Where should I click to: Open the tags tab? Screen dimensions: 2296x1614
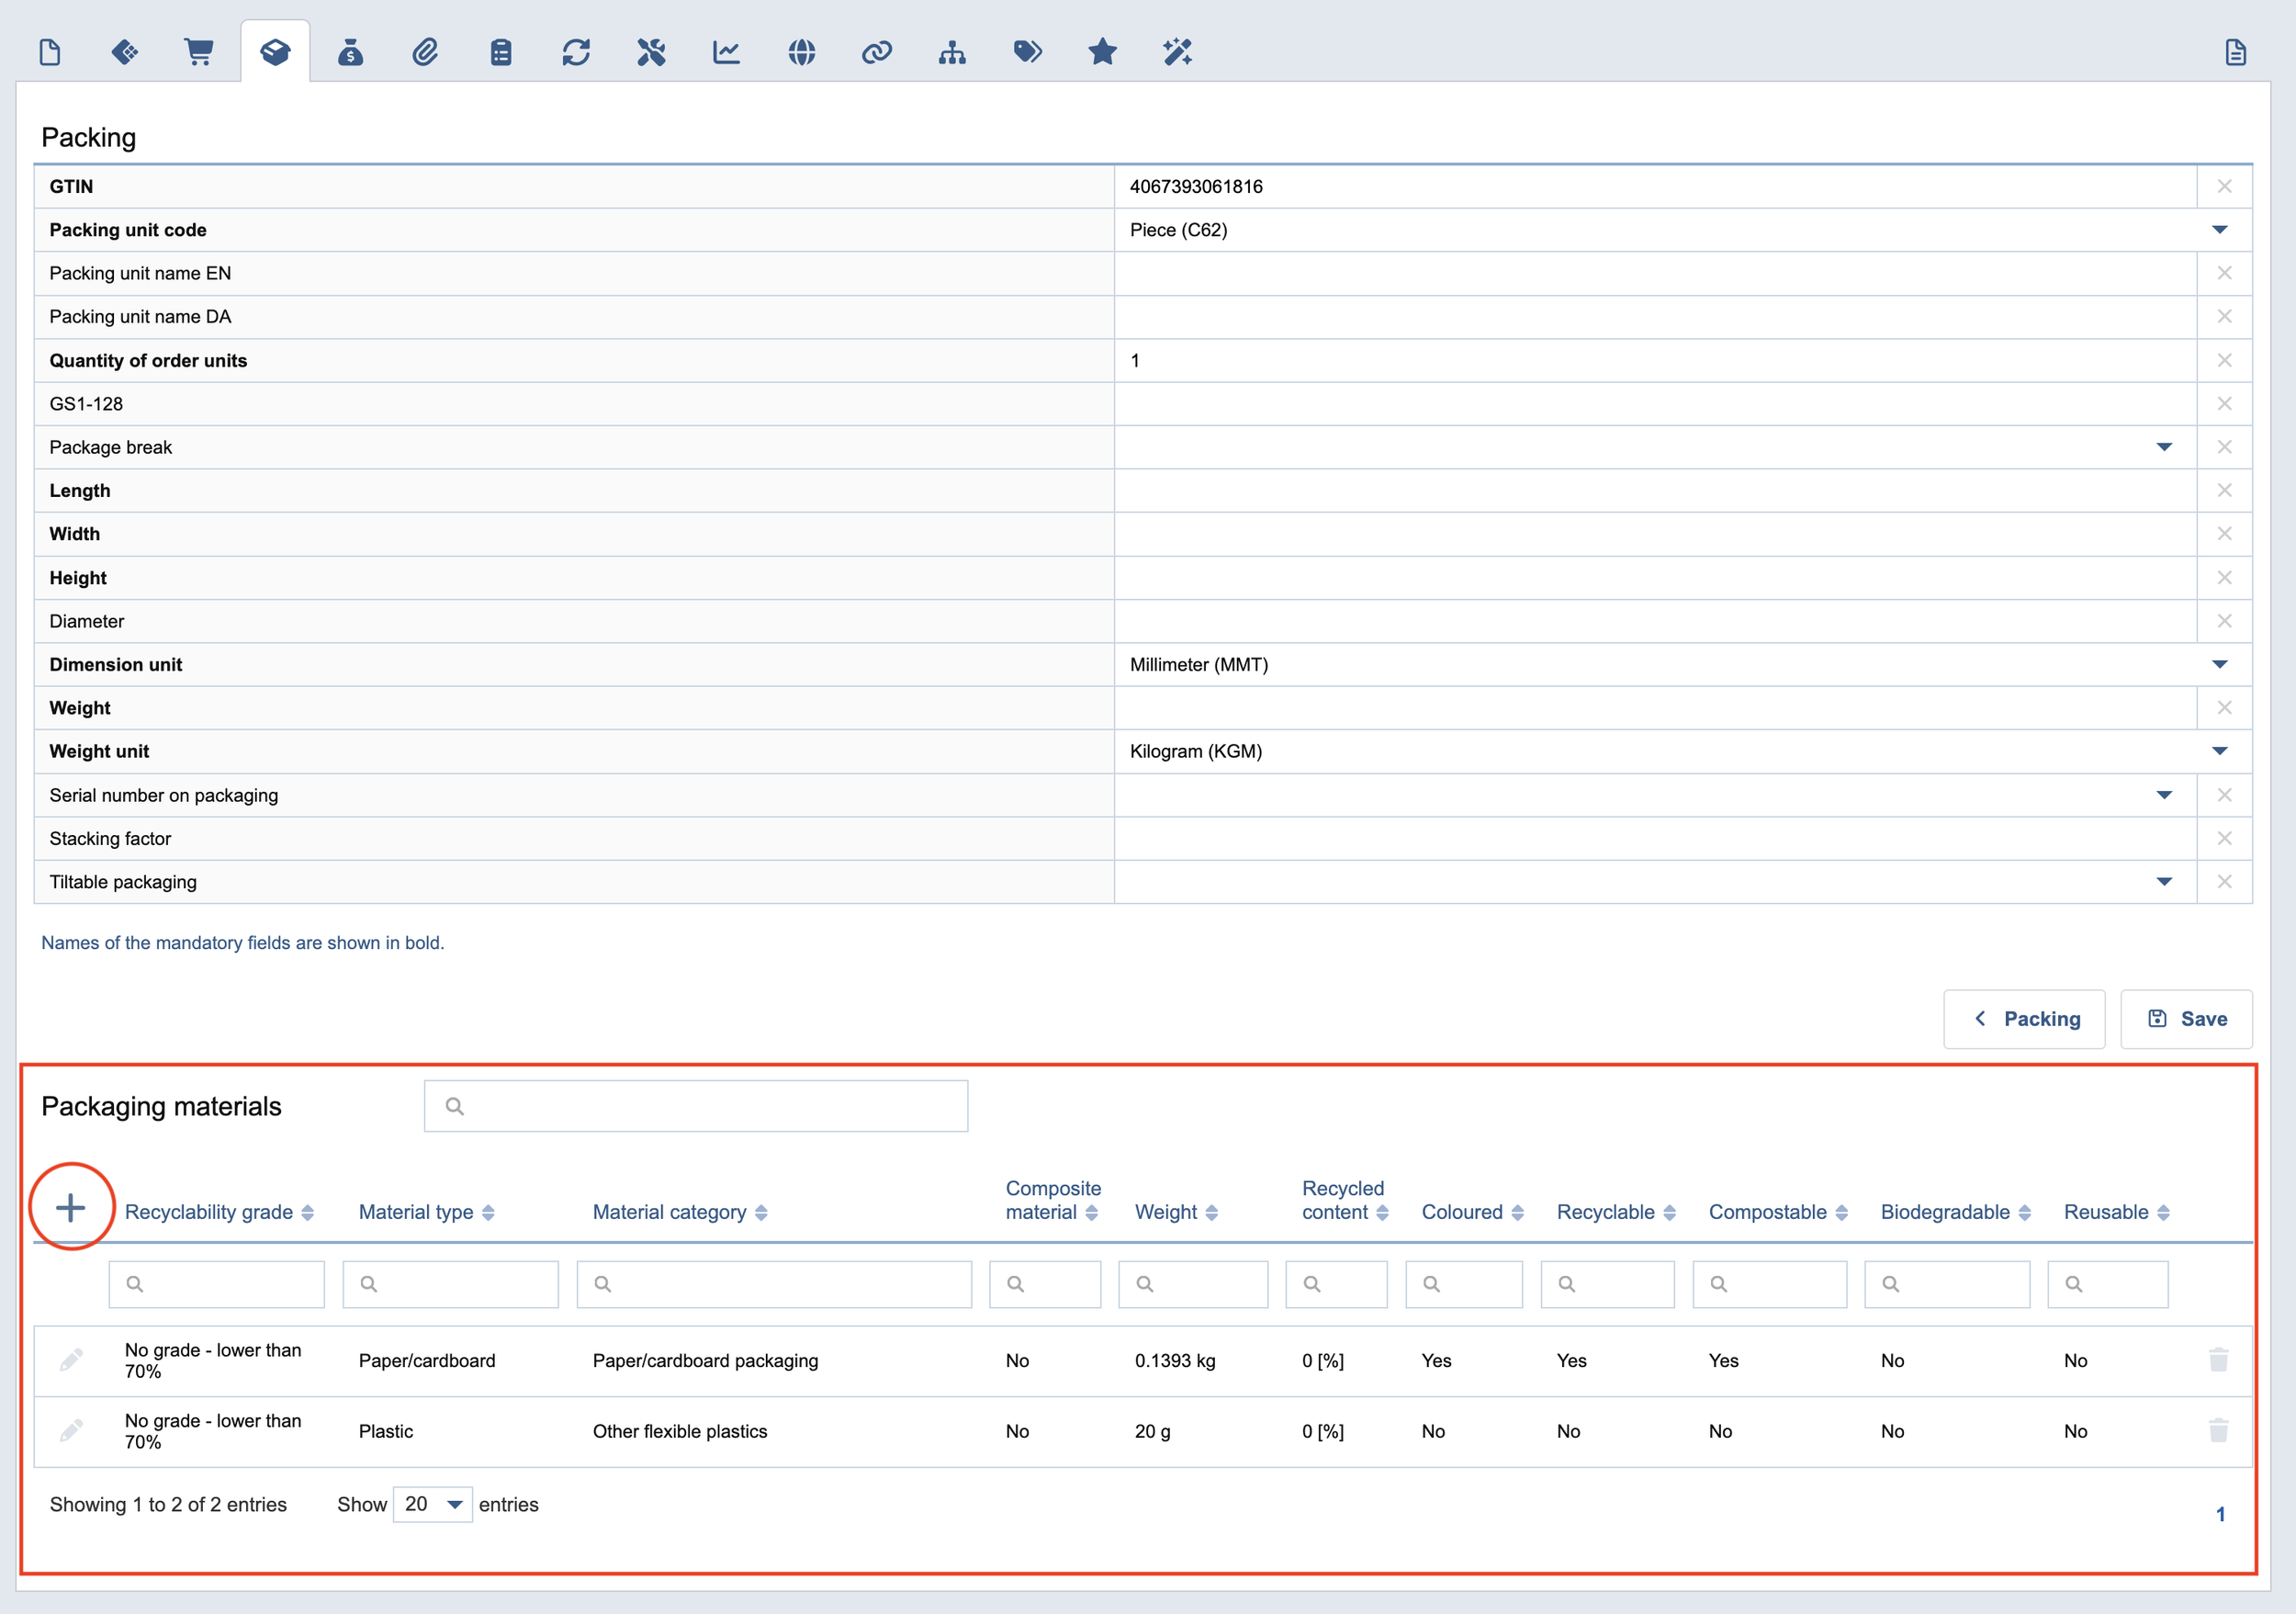[1027, 52]
